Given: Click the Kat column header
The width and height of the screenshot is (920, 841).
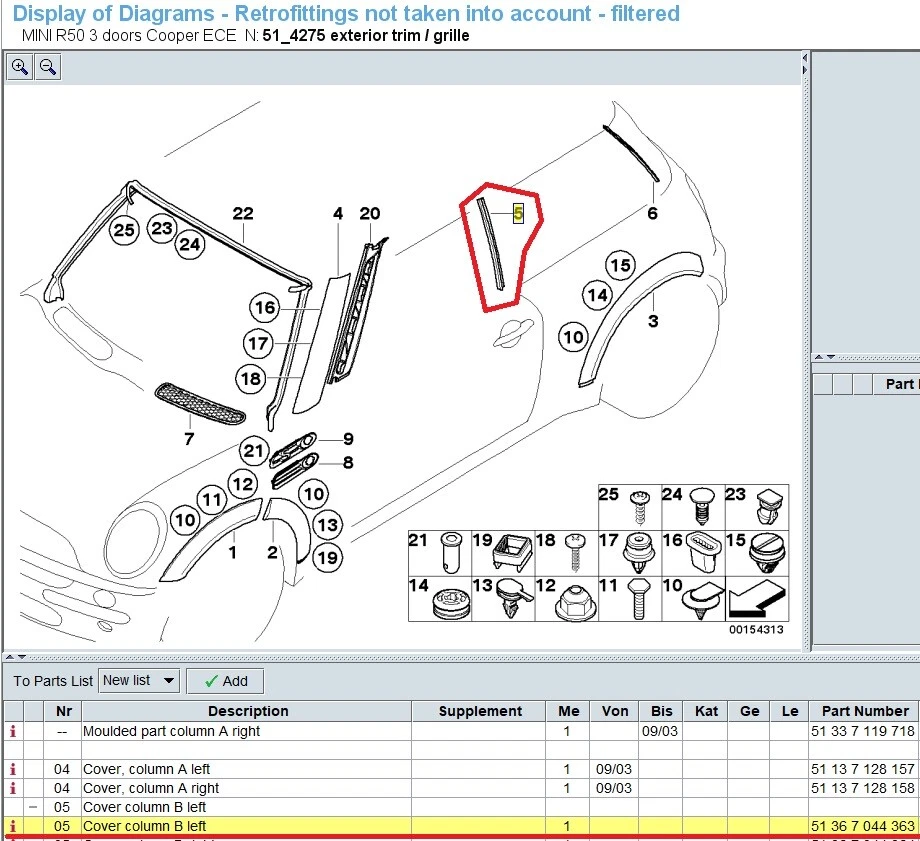Looking at the screenshot, I should point(706,711).
